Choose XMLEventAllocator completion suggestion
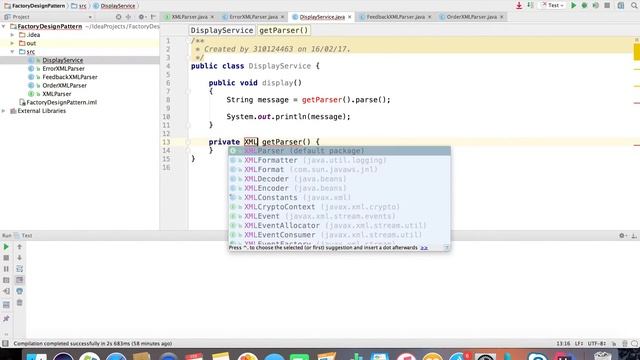640x360 pixels. pos(339,225)
